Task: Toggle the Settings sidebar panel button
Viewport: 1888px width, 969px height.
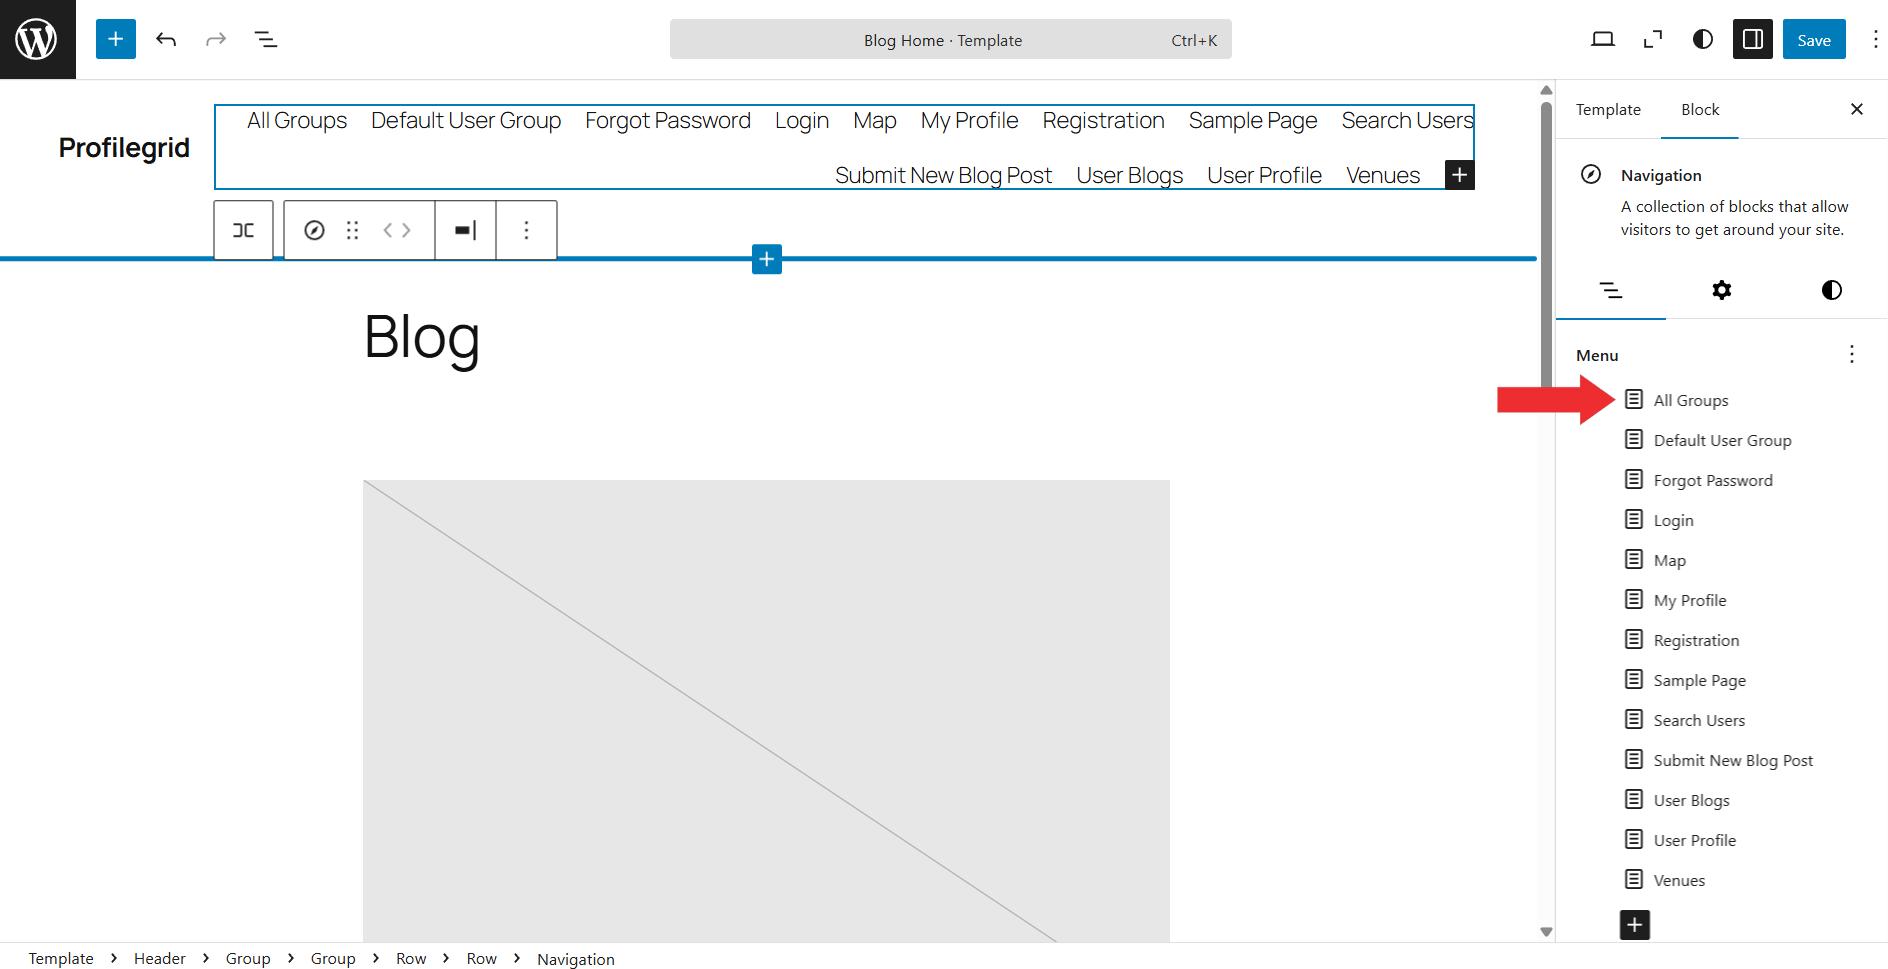Action: [1753, 39]
